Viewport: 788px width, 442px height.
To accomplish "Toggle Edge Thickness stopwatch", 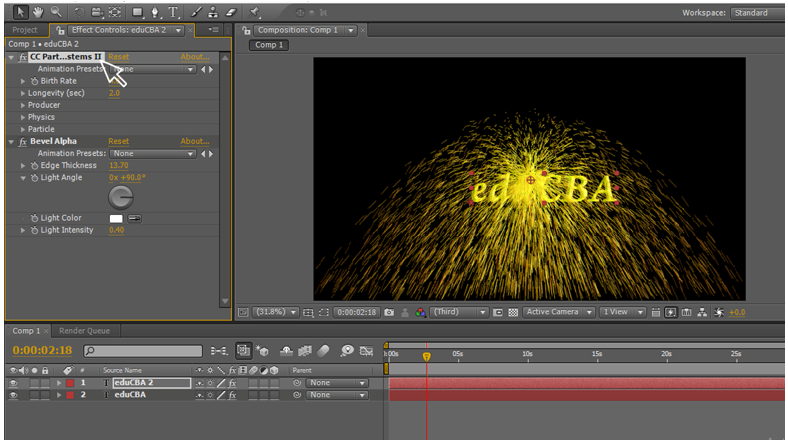I will 34,165.
